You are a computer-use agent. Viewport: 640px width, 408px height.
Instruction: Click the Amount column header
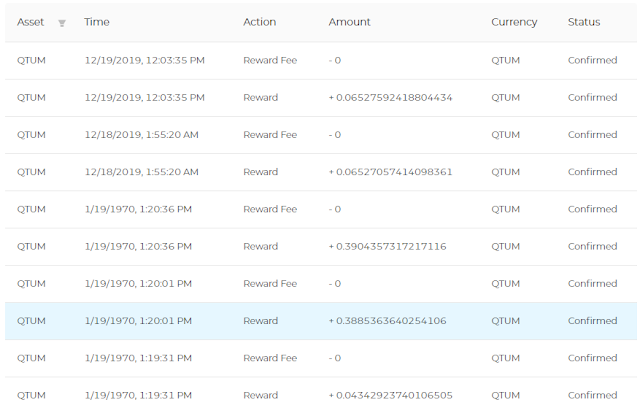coord(349,22)
